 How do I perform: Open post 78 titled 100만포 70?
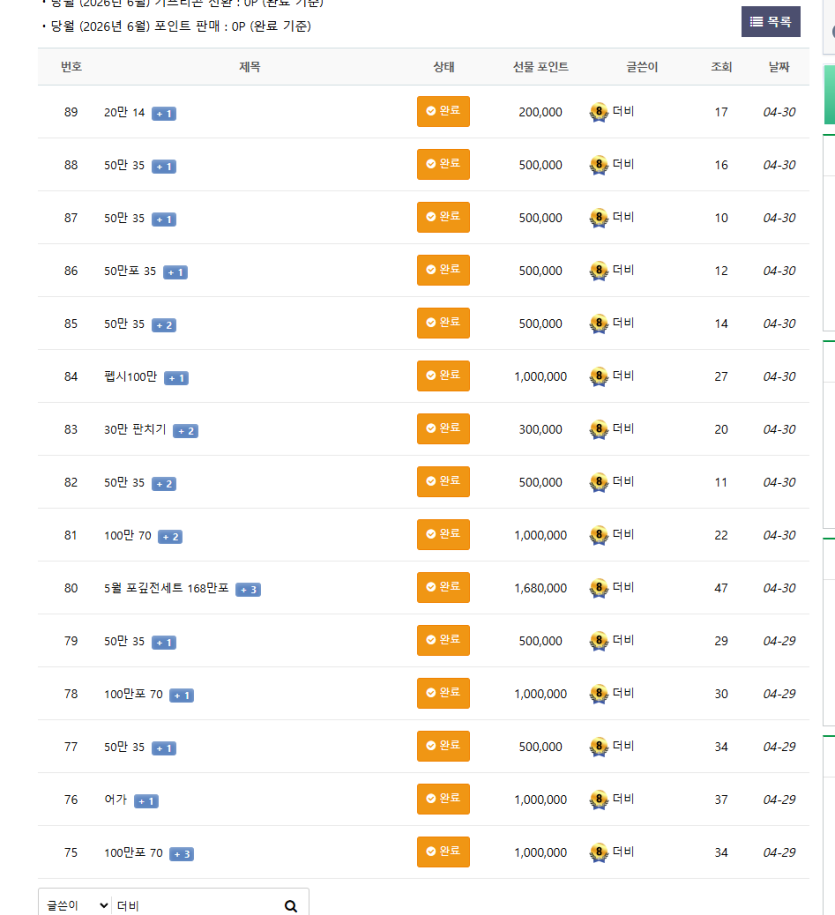[133, 694]
